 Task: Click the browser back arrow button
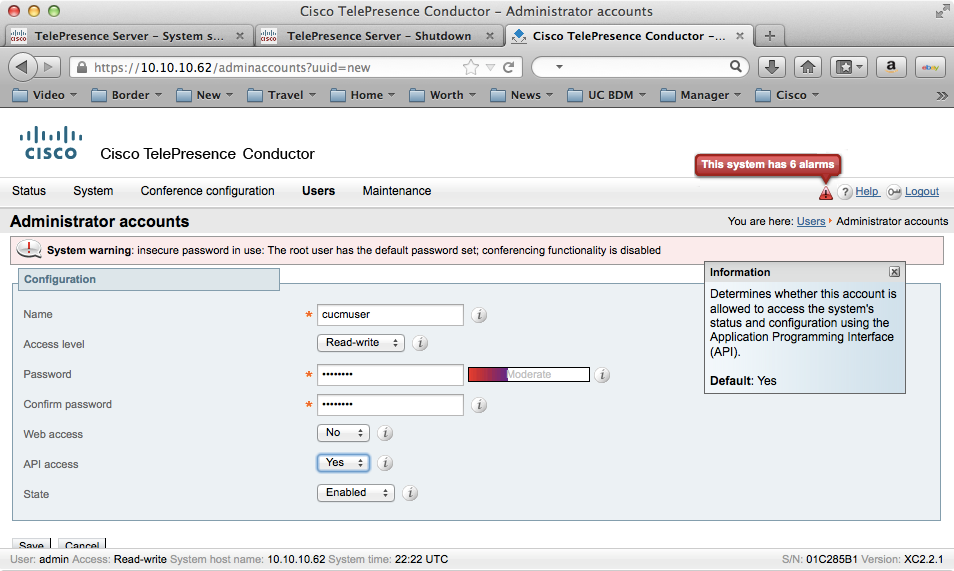pos(23,67)
